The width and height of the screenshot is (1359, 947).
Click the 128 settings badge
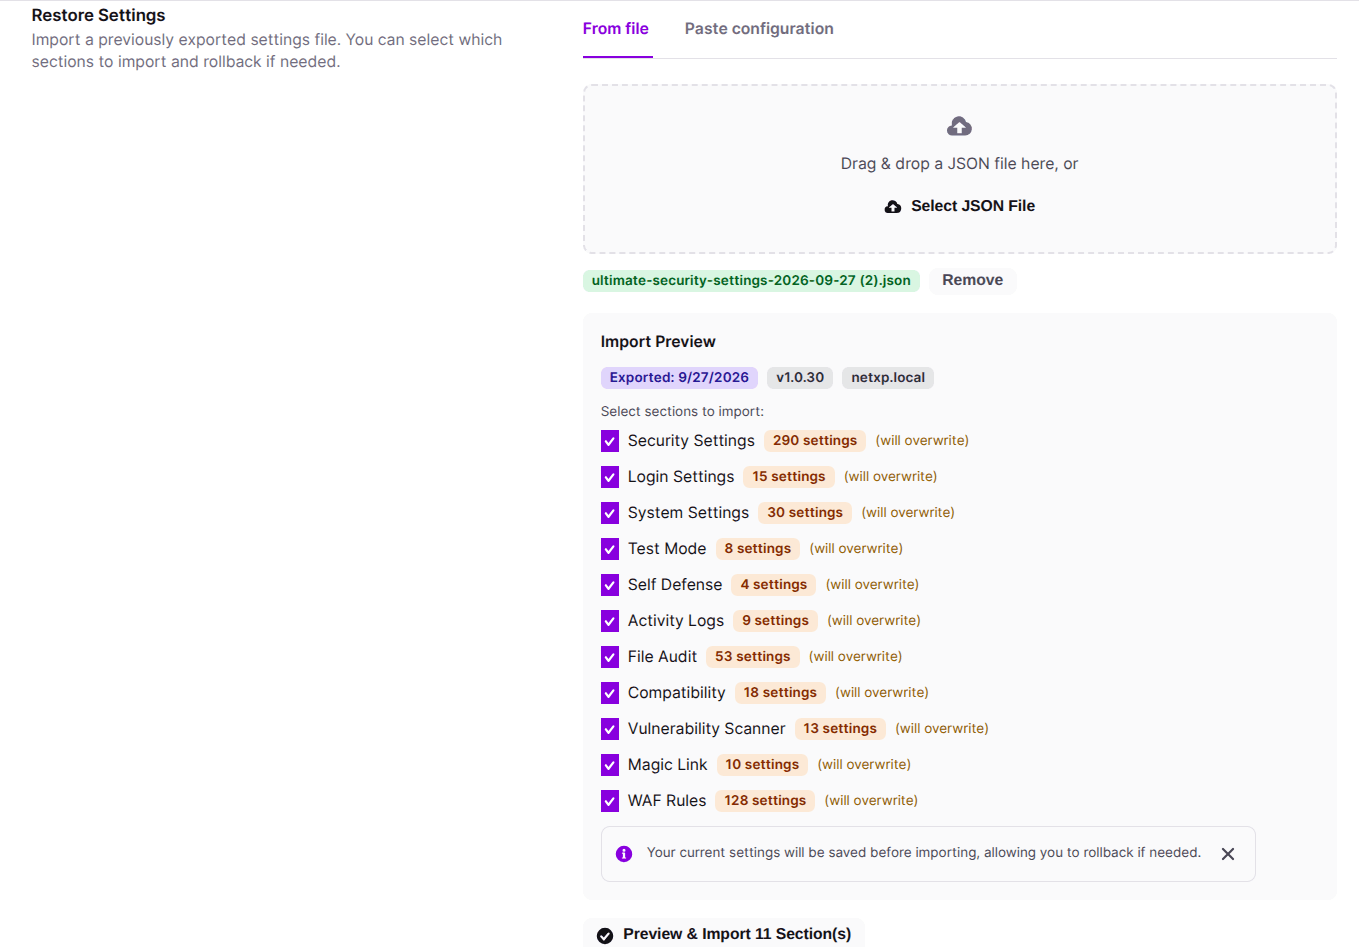(x=765, y=801)
